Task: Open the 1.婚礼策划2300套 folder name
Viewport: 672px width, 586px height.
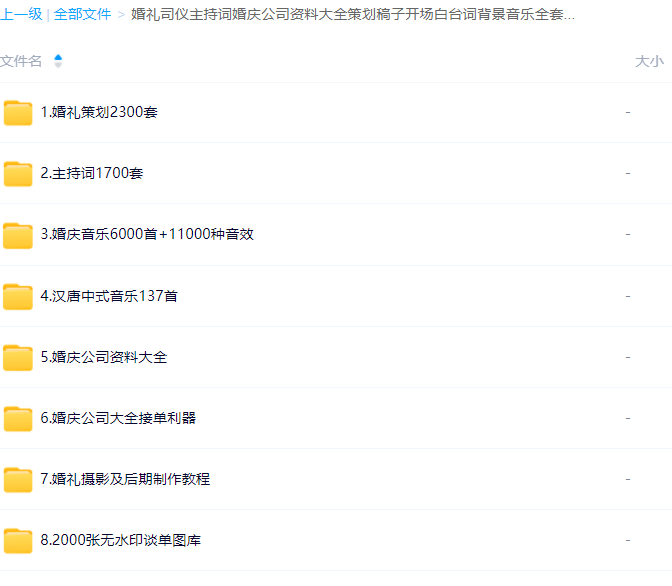Action: tap(99, 113)
